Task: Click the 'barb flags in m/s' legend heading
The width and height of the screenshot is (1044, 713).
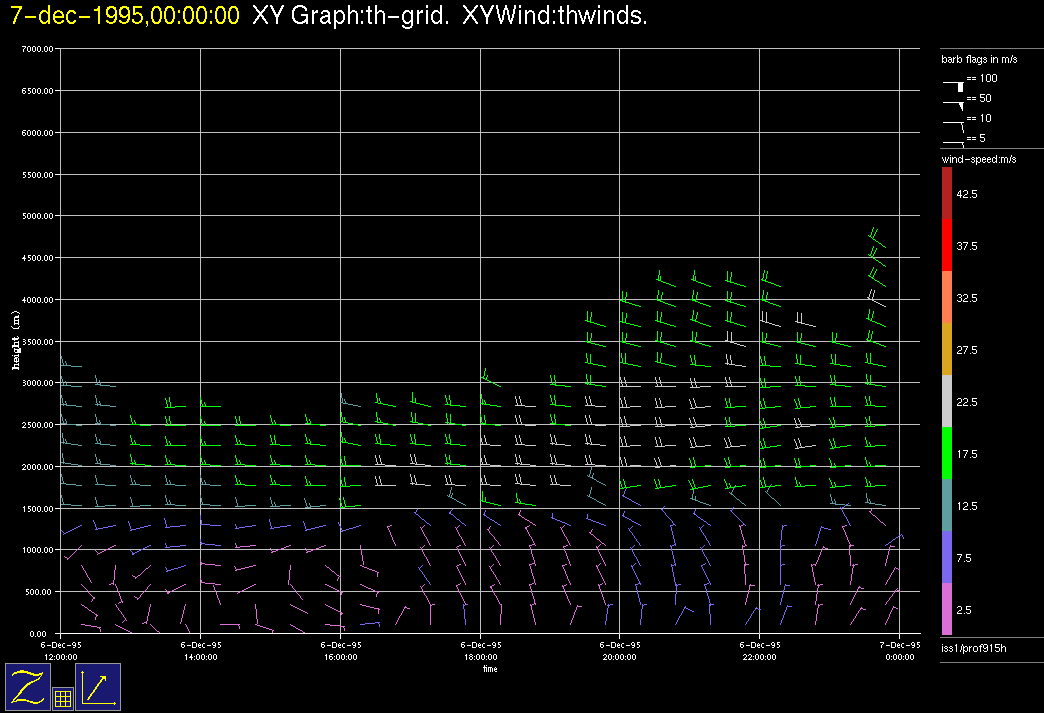Action: tap(979, 60)
